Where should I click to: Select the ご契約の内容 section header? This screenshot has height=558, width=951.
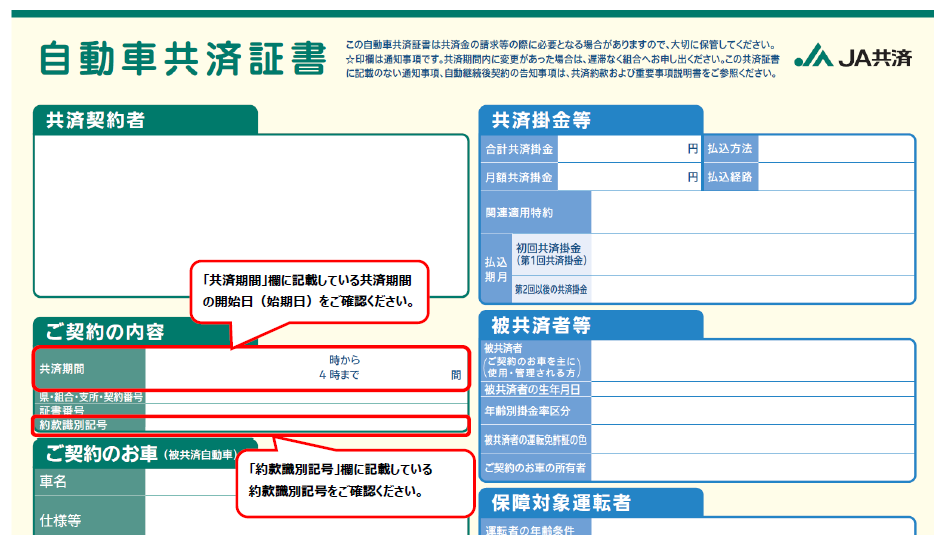(x=145, y=331)
